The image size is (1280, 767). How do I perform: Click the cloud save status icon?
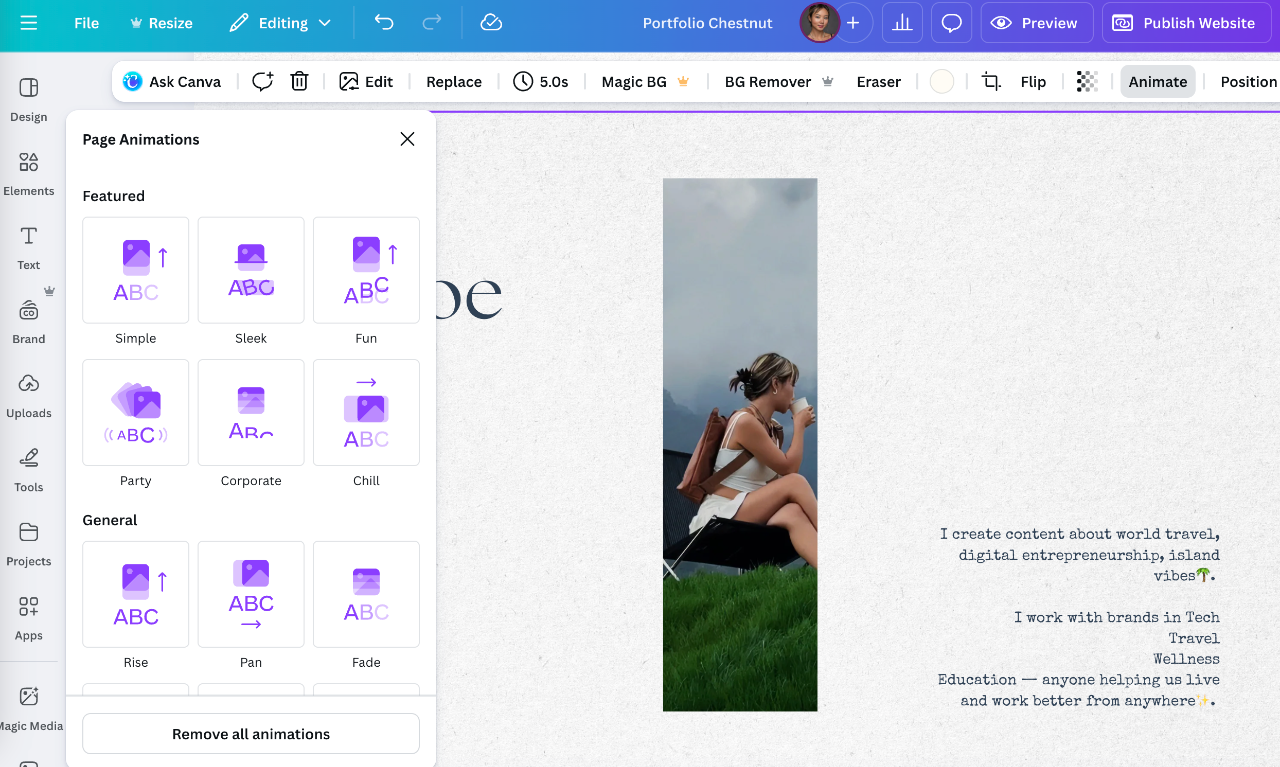click(x=491, y=23)
